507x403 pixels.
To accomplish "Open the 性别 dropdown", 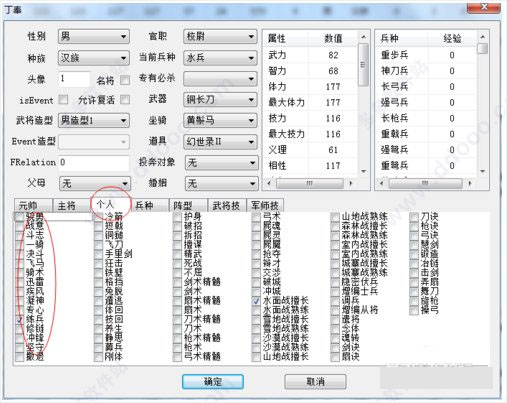I will coord(94,36).
